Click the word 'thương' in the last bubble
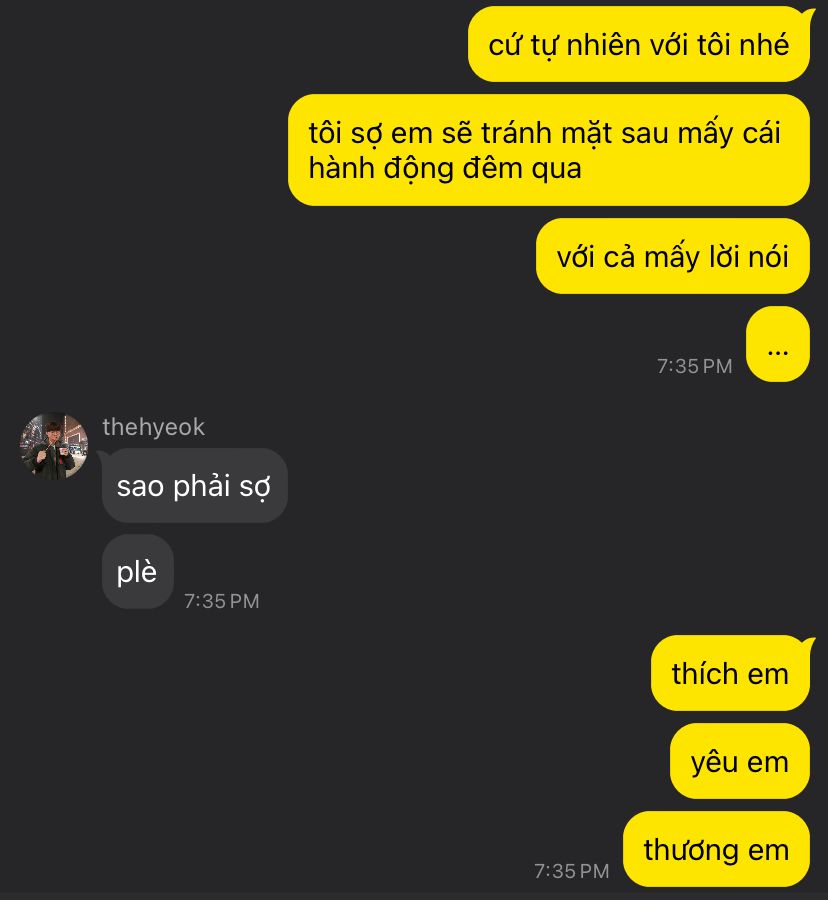Screen dimensions: 828x900 [x=691, y=851]
